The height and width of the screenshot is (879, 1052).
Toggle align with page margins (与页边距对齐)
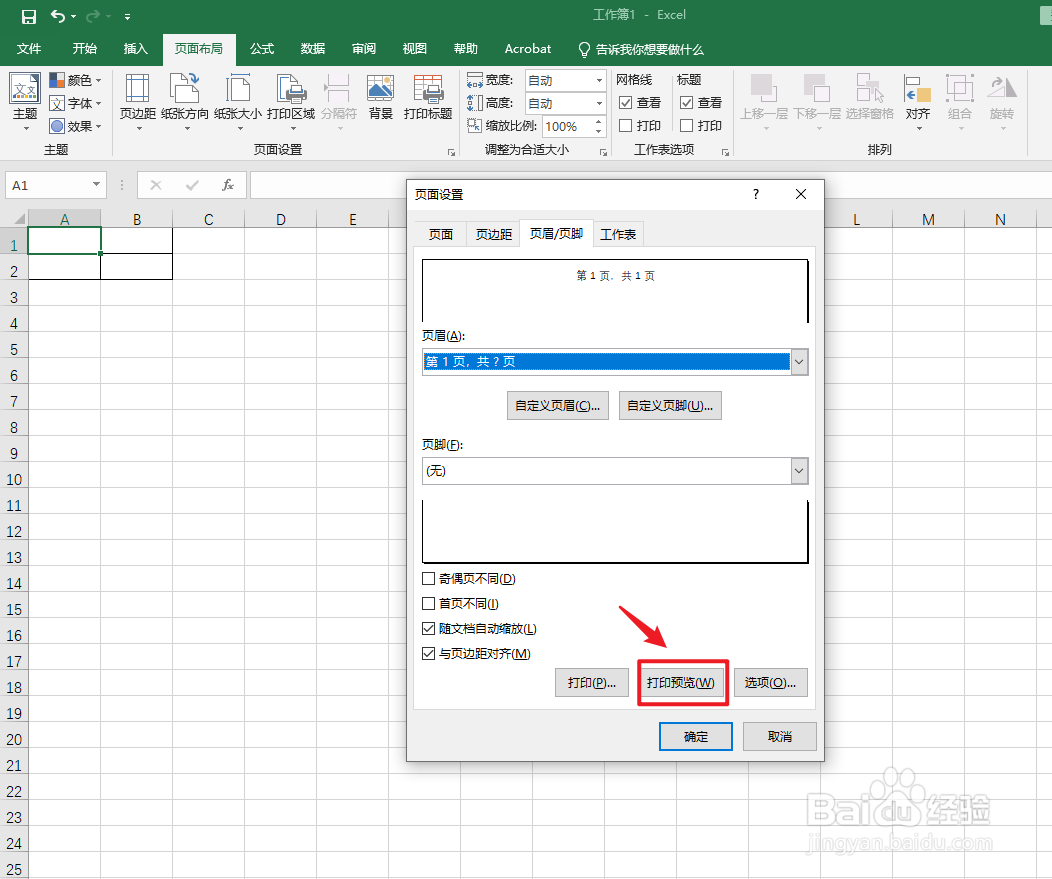click(x=429, y=654)
